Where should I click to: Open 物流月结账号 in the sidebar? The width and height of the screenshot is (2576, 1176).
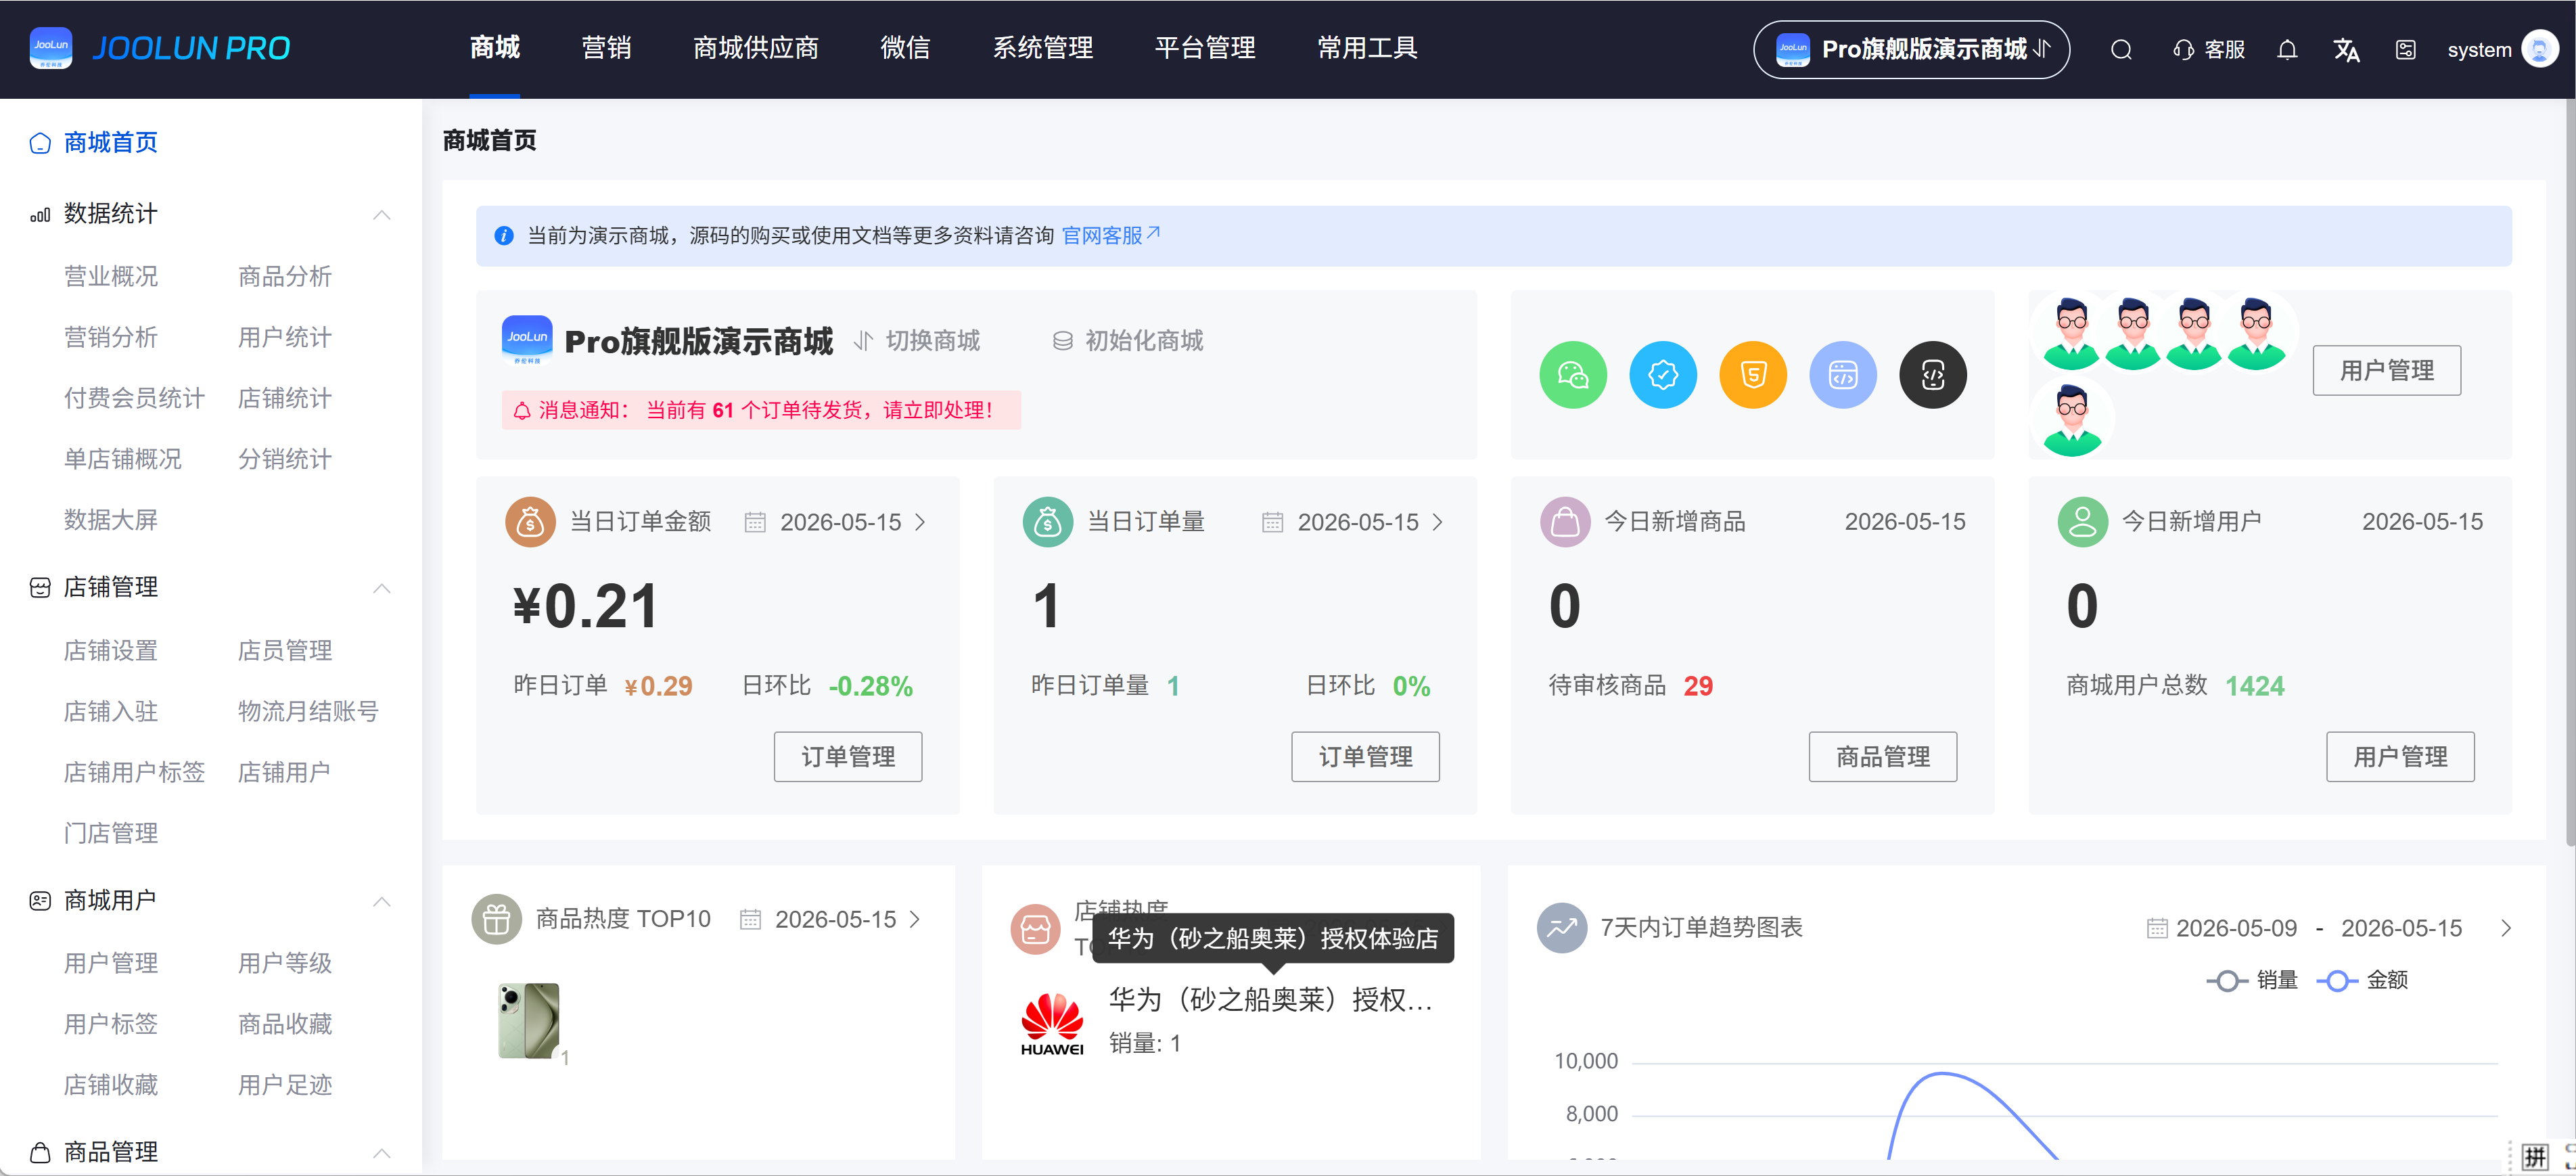[x=308, y=712]
